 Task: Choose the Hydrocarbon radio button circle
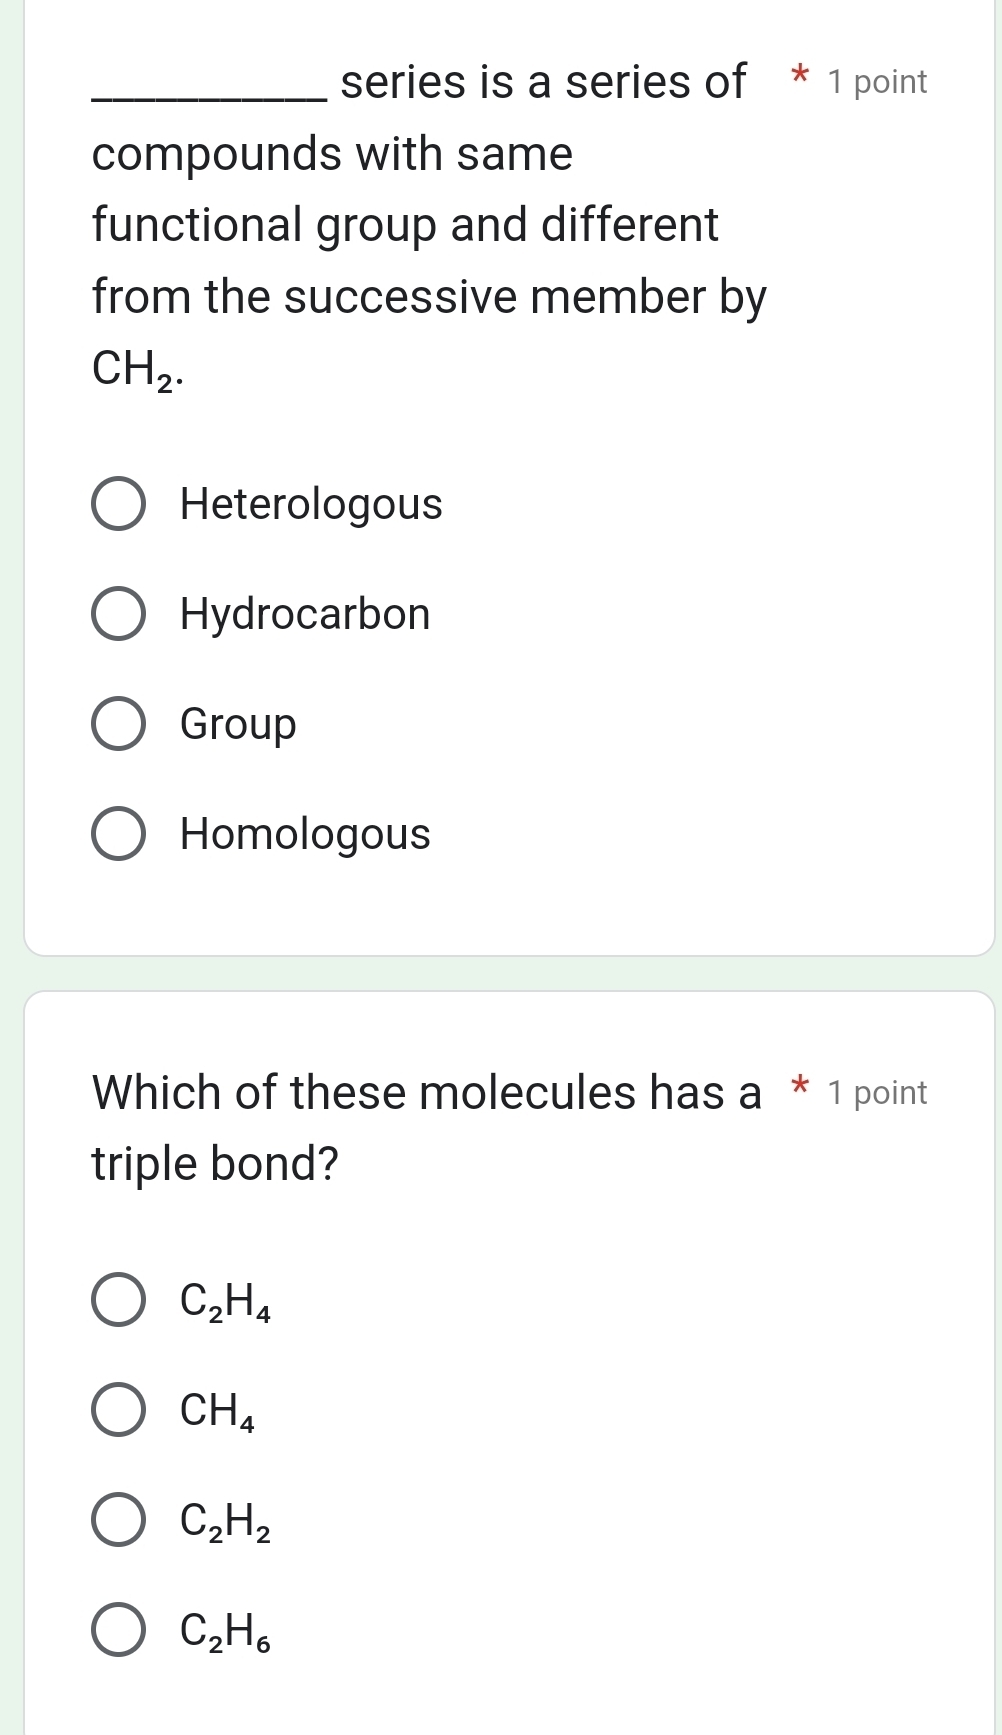[118, 614]
